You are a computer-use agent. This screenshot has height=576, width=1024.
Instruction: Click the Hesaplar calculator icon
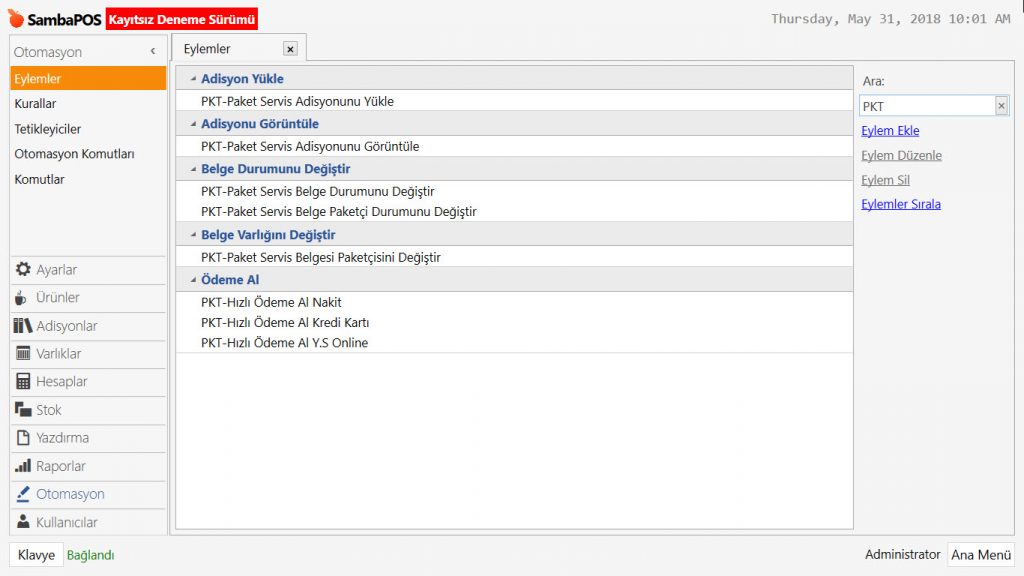click(23, 382)
